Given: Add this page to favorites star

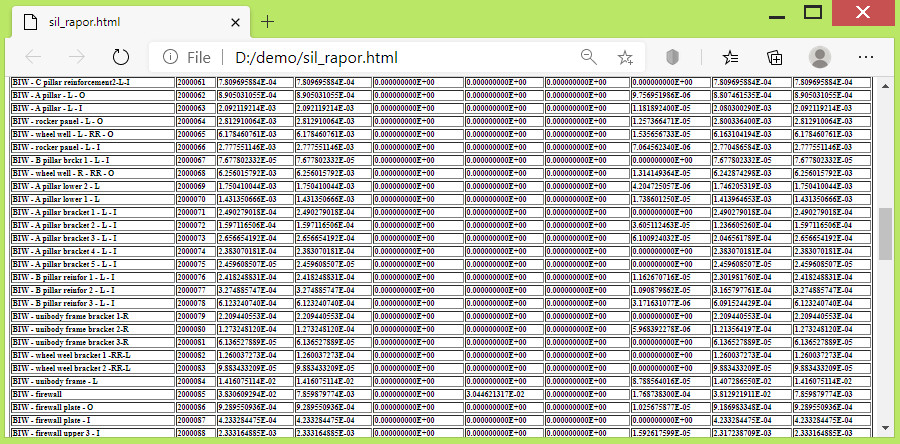Looking at the screenshot, I should [x=625, y=57].
